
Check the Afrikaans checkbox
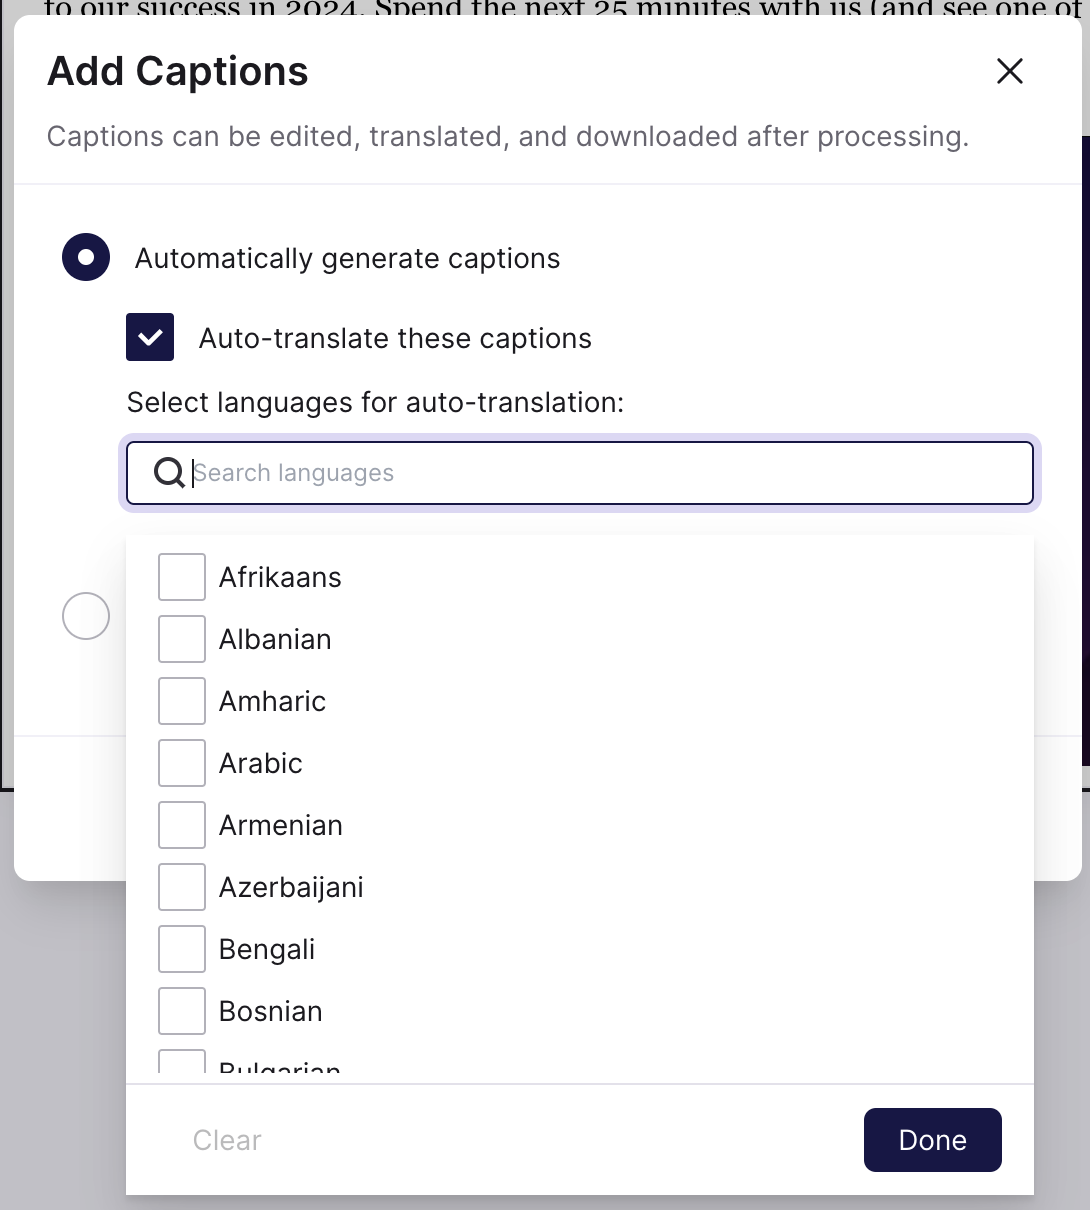[x=182, y=577]
